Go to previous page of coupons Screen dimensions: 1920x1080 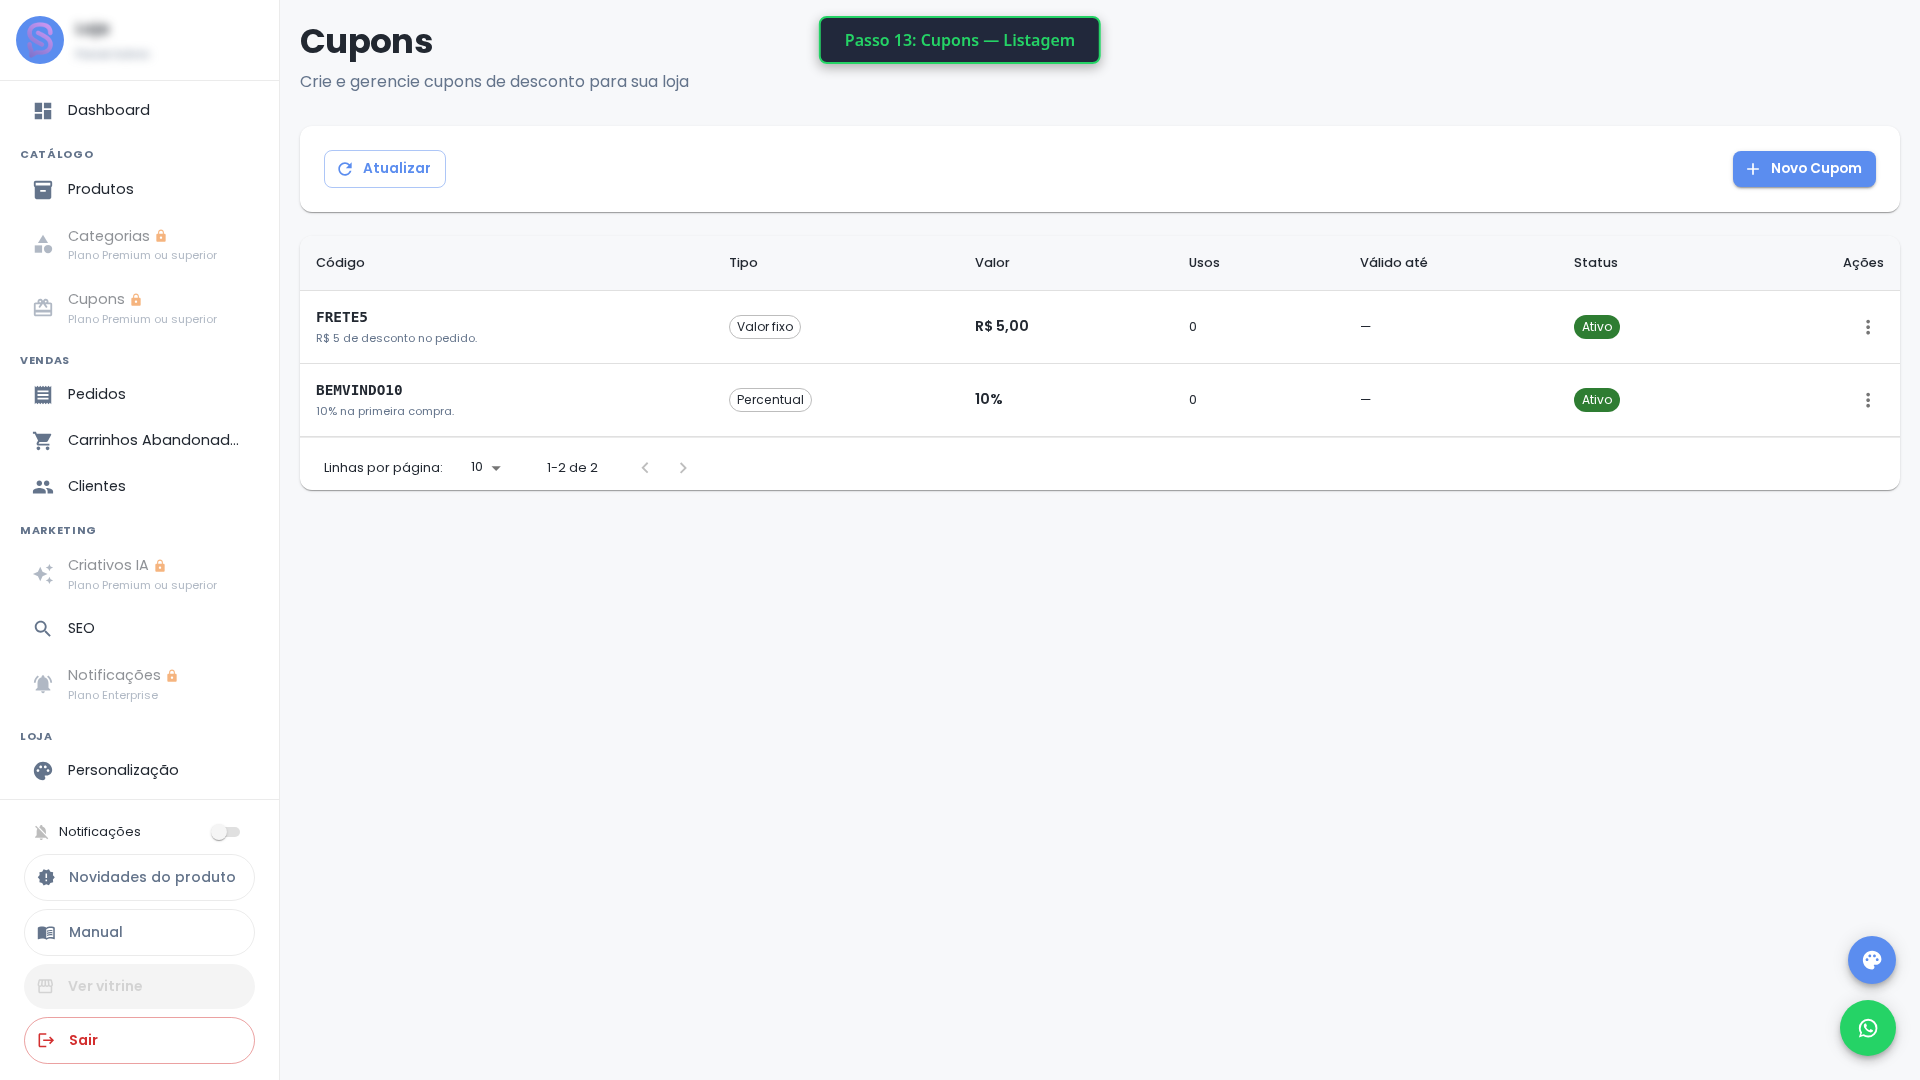(x=645, y=468)
